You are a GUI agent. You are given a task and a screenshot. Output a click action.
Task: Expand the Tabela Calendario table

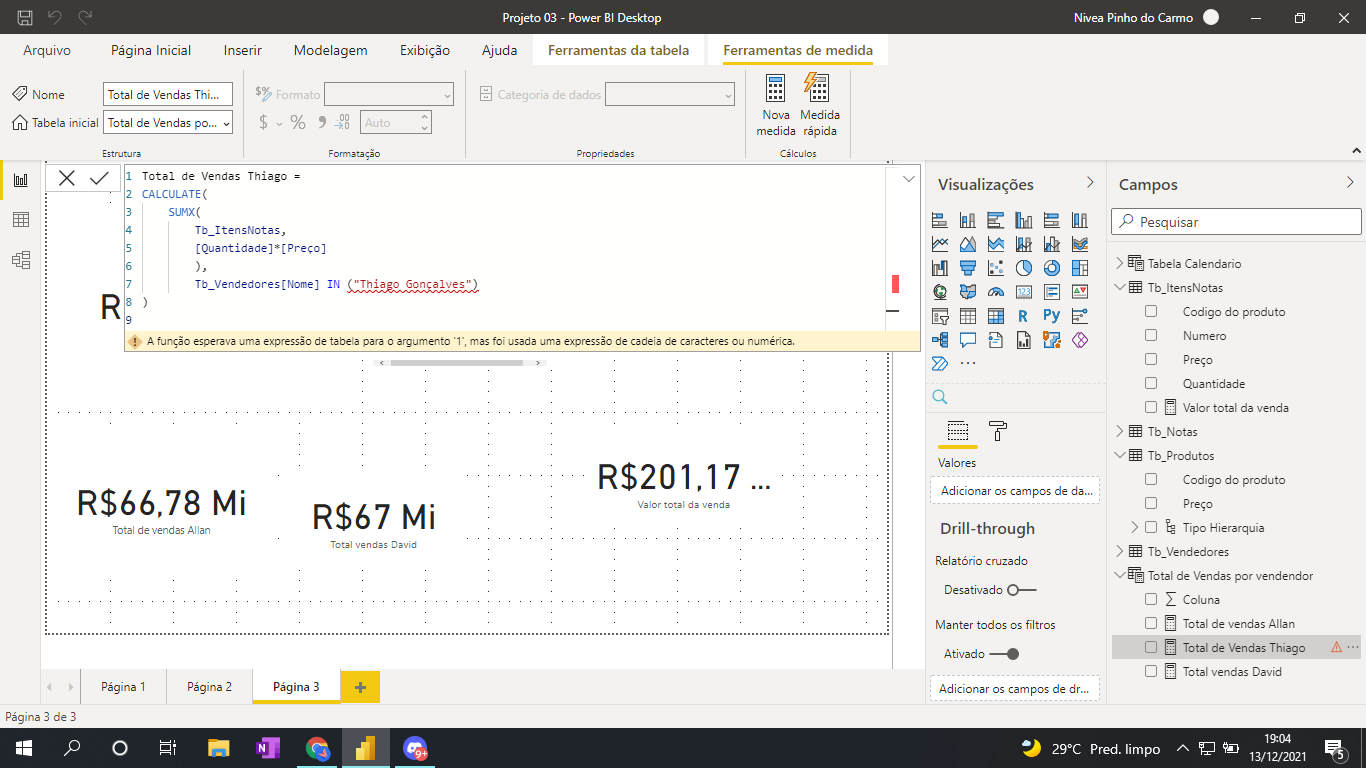[1119, 264]
